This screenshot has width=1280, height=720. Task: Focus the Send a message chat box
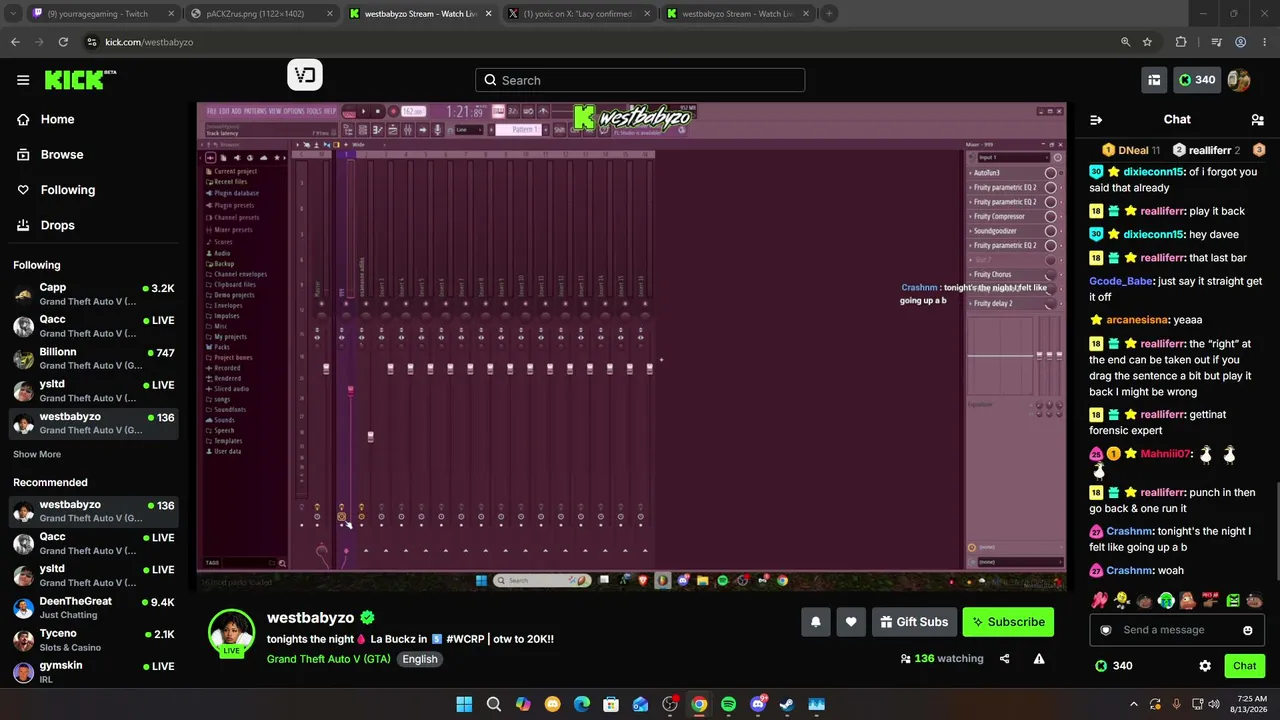tap(1176, 630)
